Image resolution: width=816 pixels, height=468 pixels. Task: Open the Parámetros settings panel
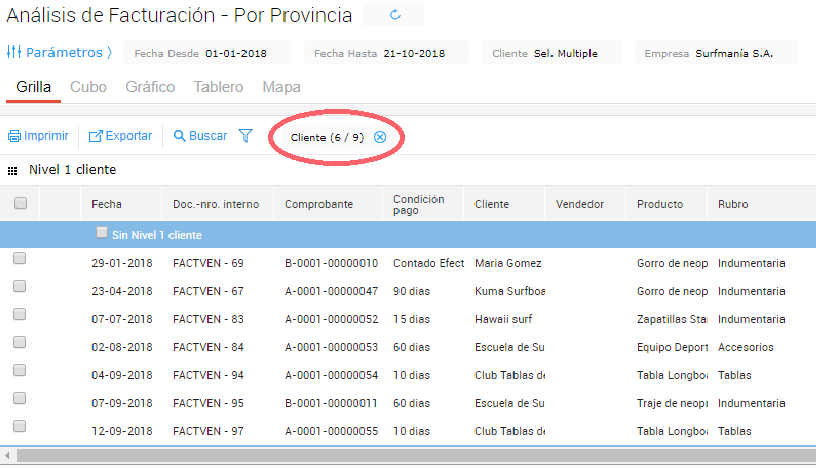pyautogui.click(x=59, y=53)
